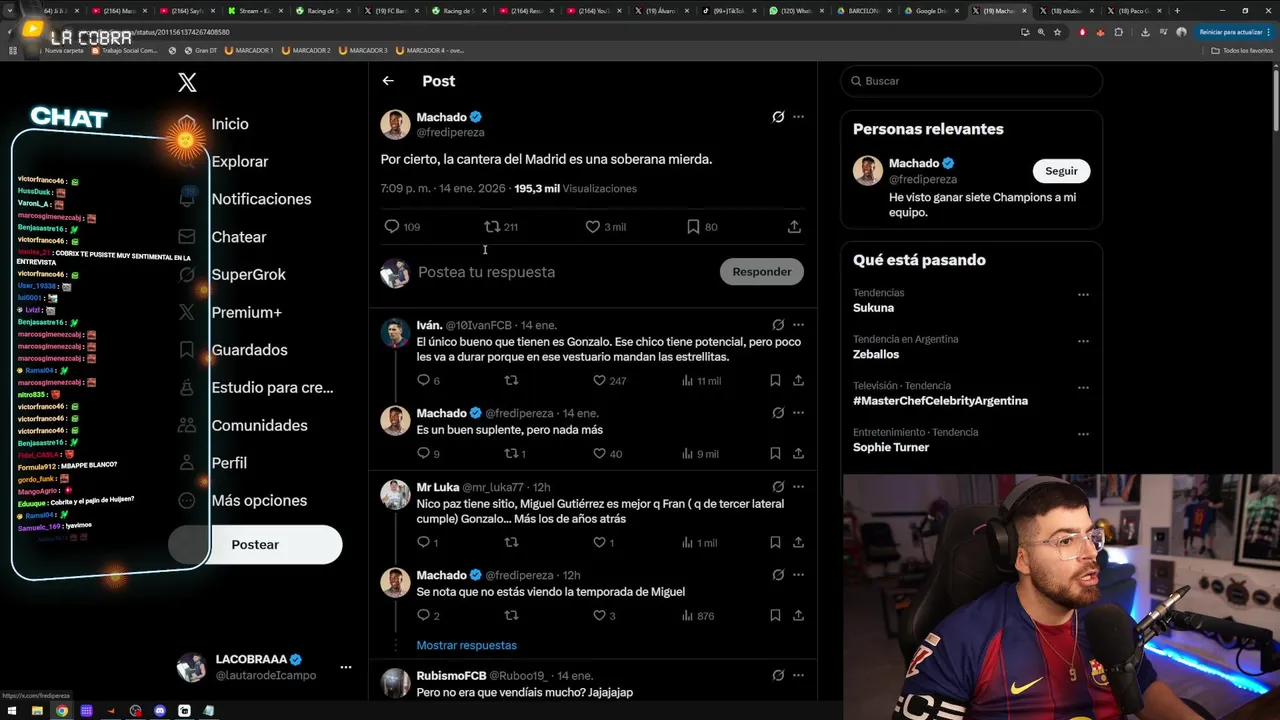The image size is (1280, 720).
Task: Open the Zeballos trend
Action: (x=876, y=354)
